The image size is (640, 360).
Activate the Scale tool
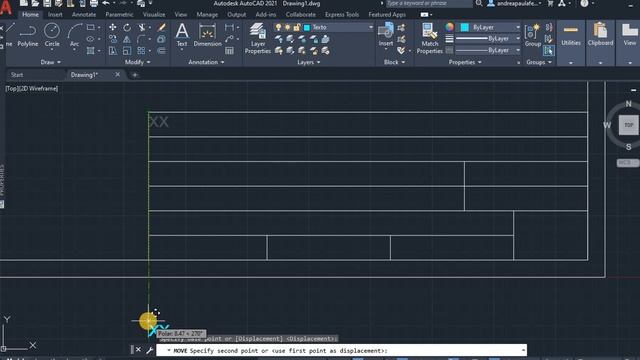click(x=127, y=51)
